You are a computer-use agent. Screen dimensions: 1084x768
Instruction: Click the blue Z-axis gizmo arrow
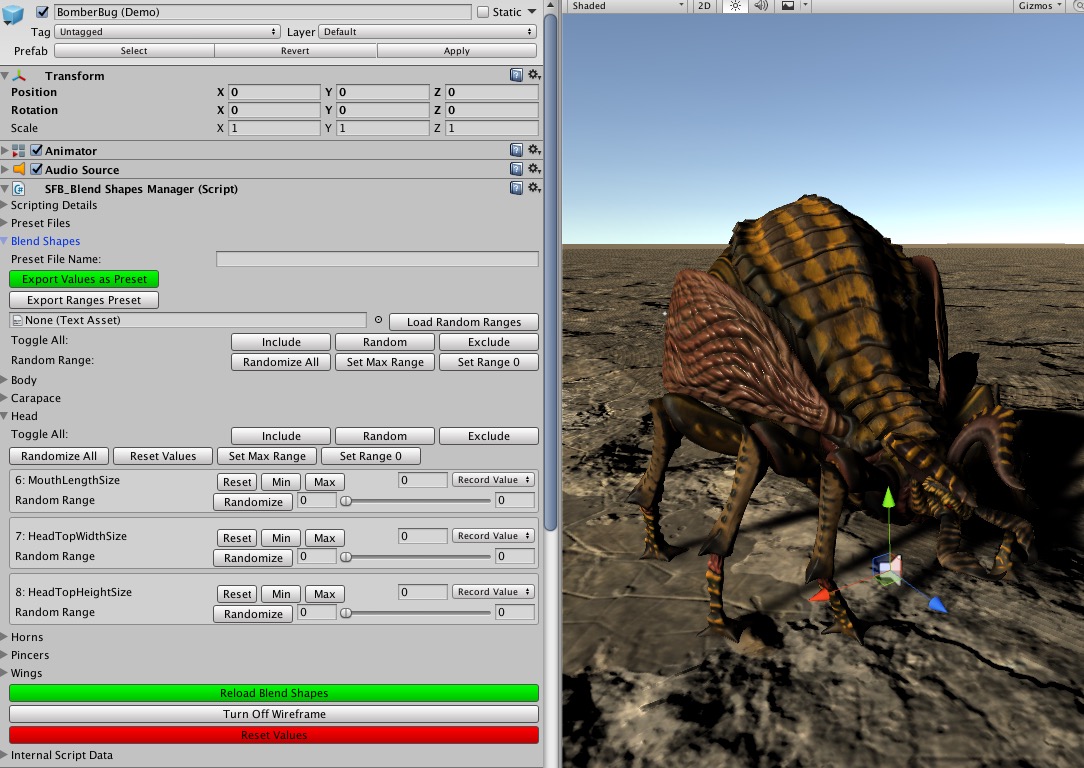coord(937,605)
